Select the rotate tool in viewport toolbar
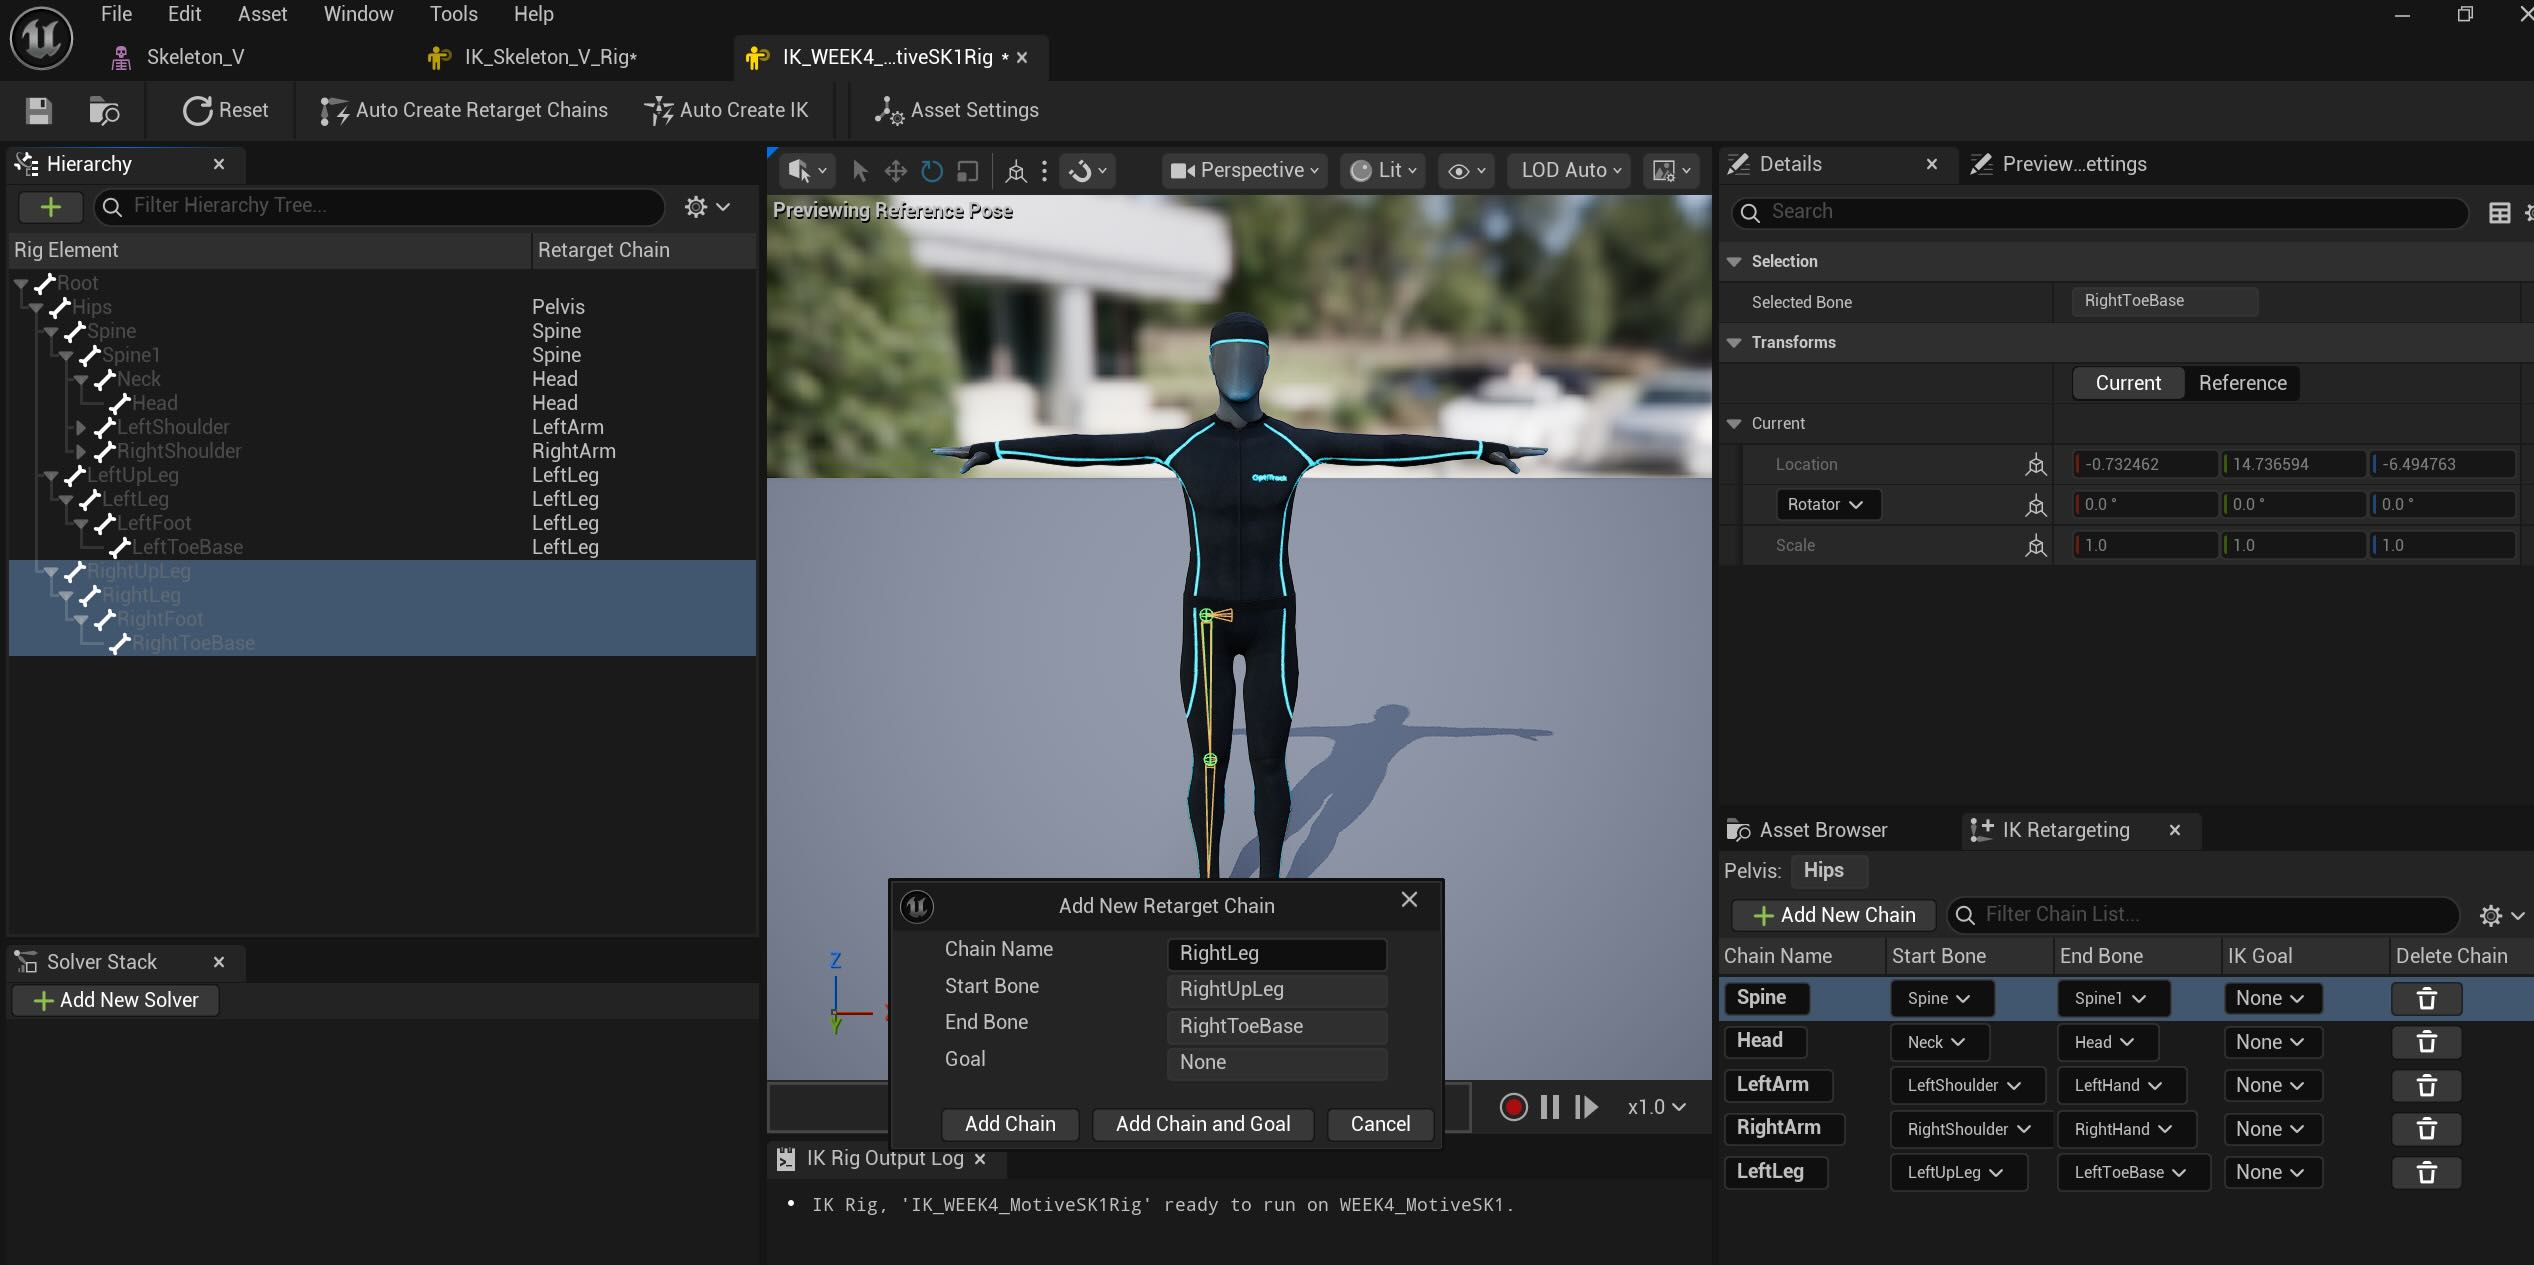The width and height of the screenshot is (2534, 1265). tap(931, 171)
